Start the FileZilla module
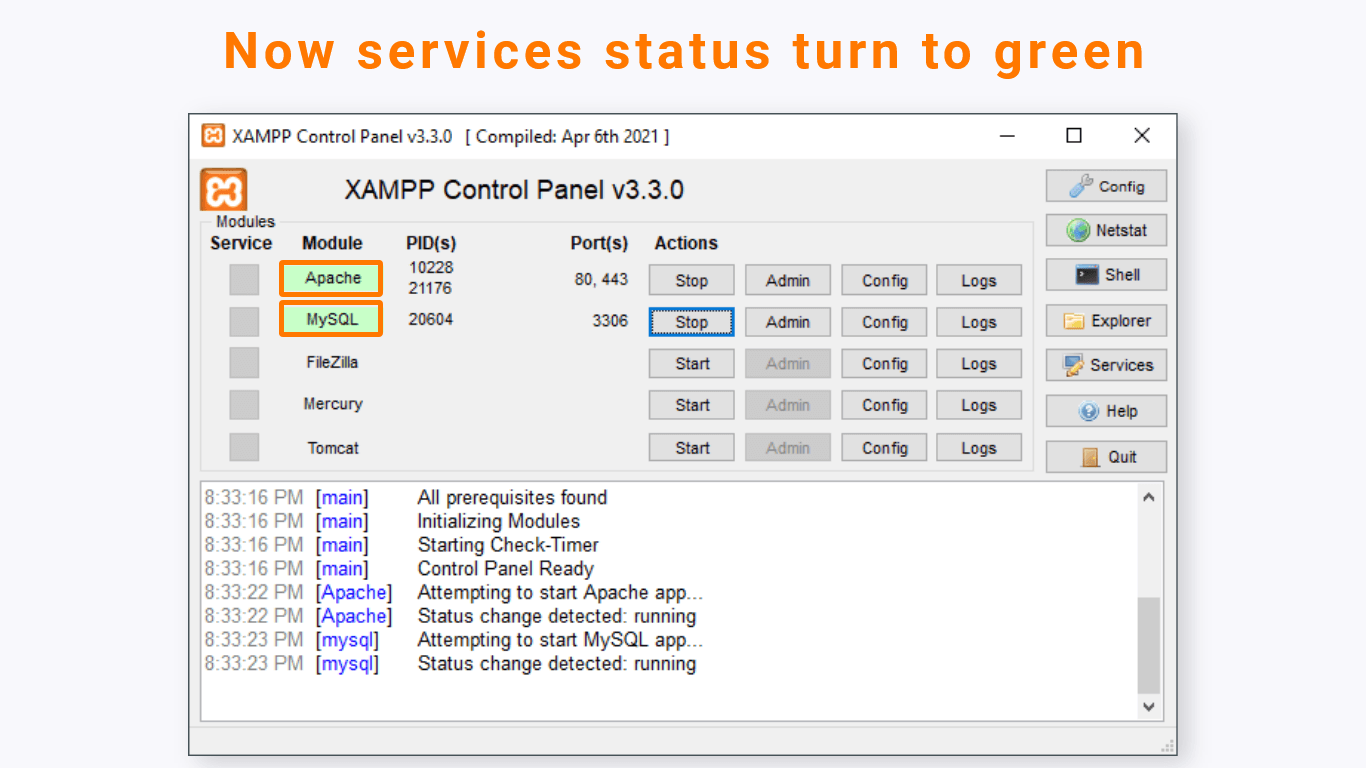Screen dimensions: 1366x768 click(691, 364)
